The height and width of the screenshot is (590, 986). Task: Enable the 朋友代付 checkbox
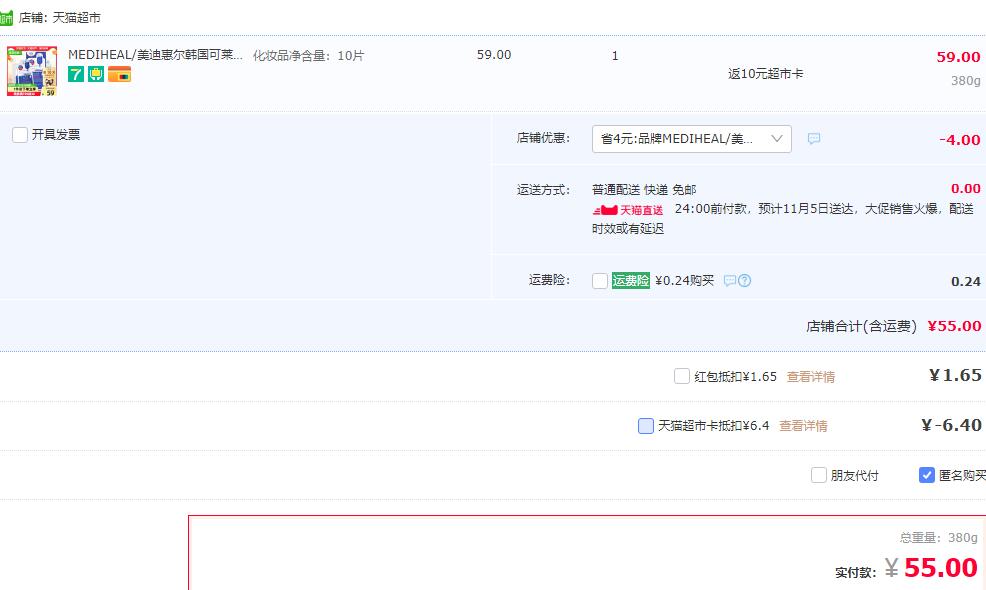click(819, 475)
